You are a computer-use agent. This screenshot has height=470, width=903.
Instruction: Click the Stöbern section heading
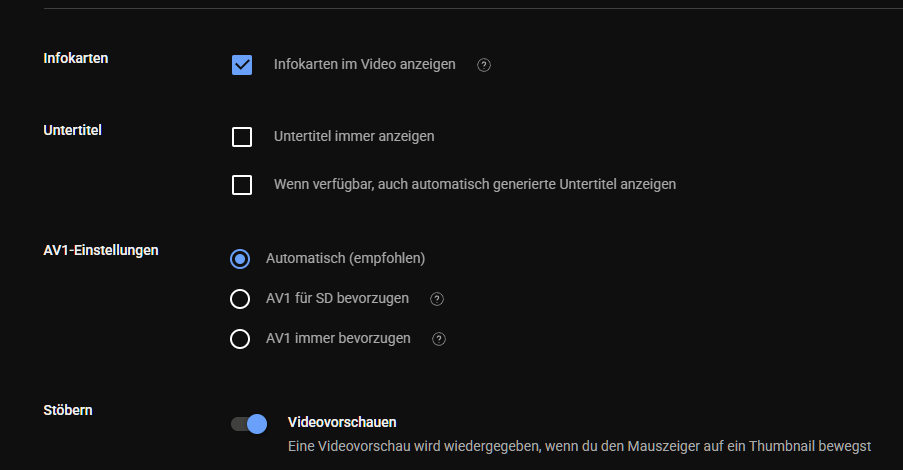[69, 410]
